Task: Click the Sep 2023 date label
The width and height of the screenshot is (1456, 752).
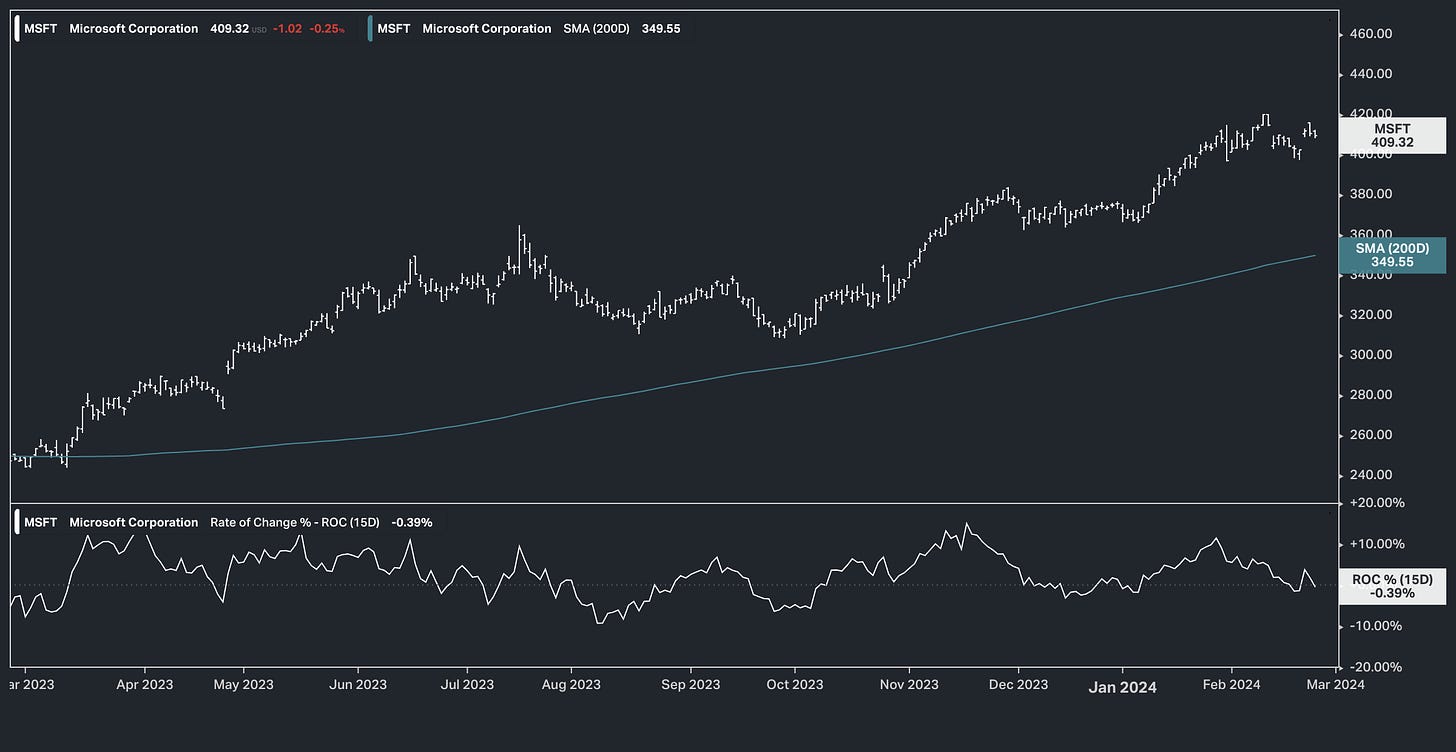Action: pyautogui.click(x=691, y=685)
